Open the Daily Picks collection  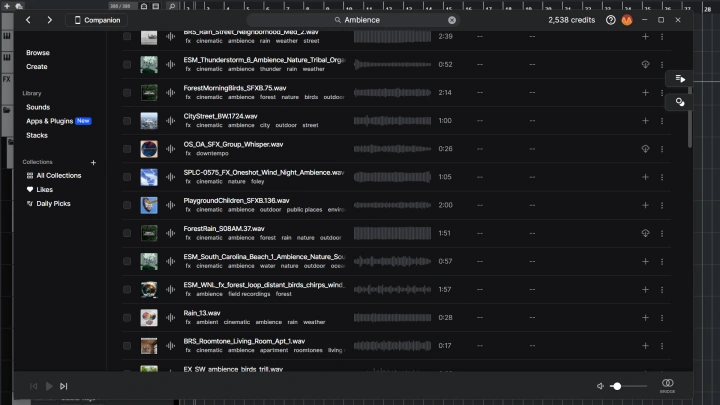click(48, 203)
